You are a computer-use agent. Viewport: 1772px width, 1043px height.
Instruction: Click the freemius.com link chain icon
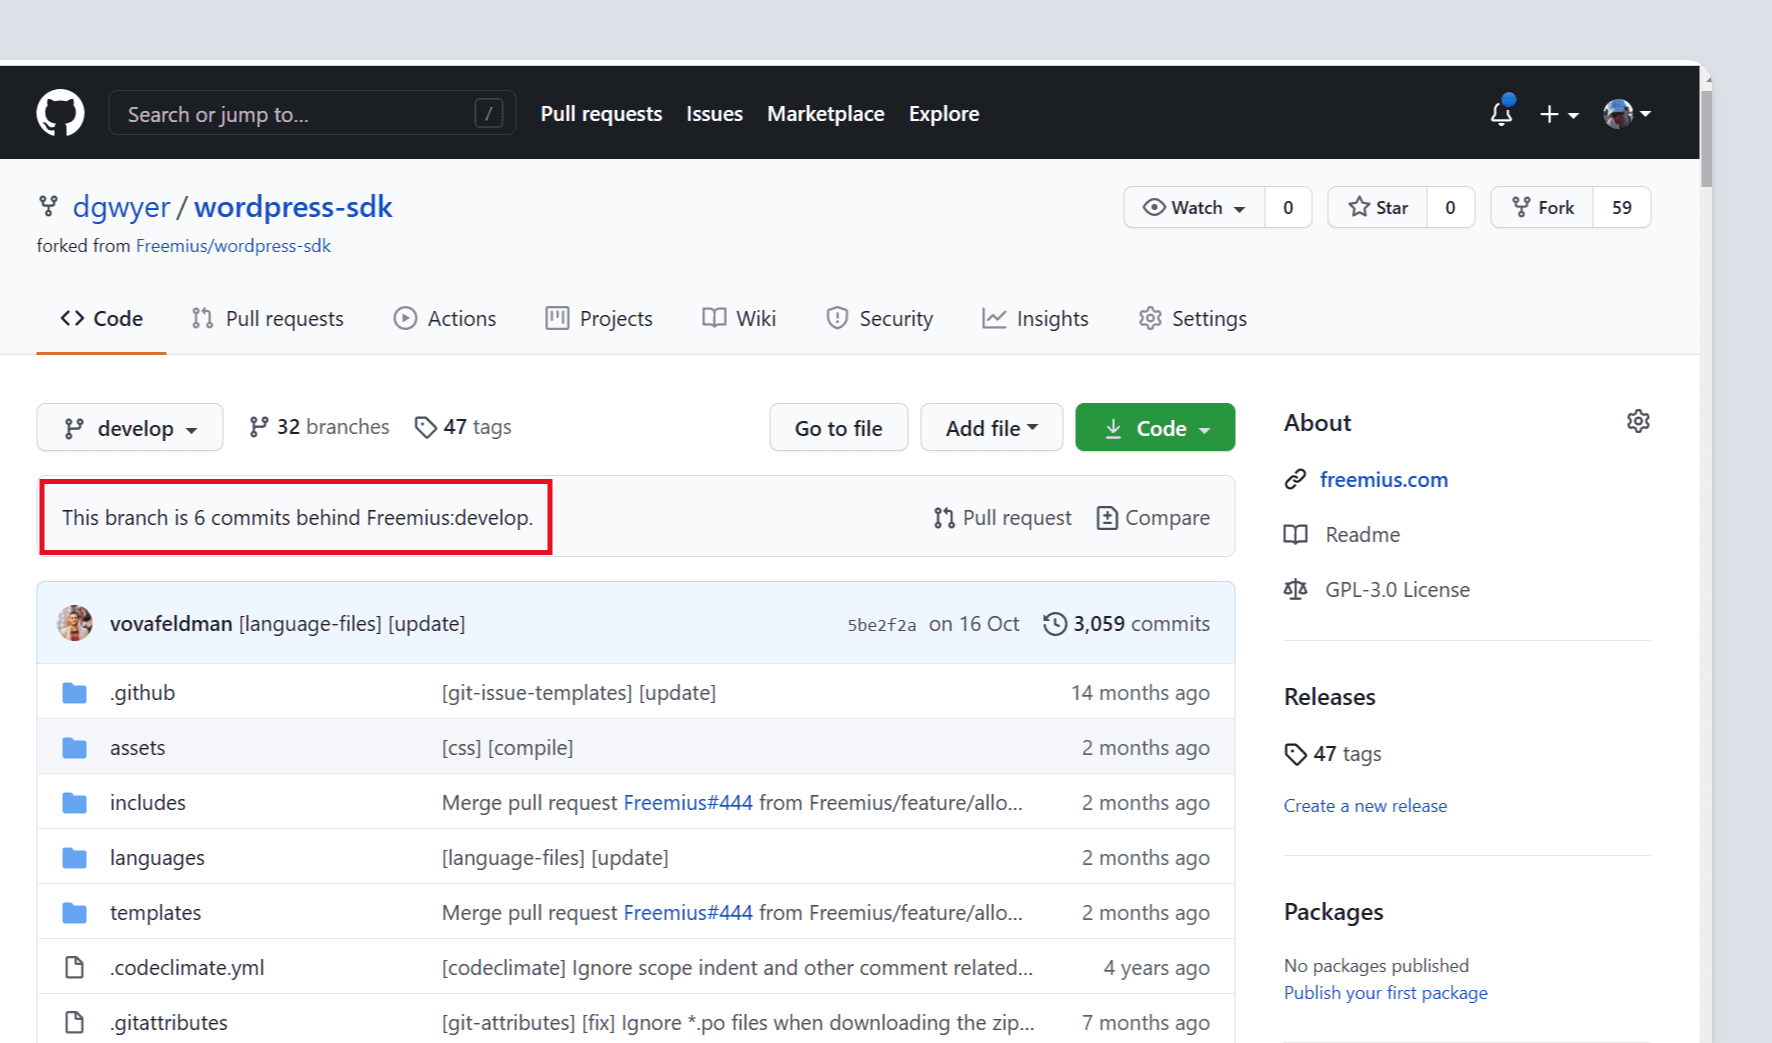coord(1295,479)
